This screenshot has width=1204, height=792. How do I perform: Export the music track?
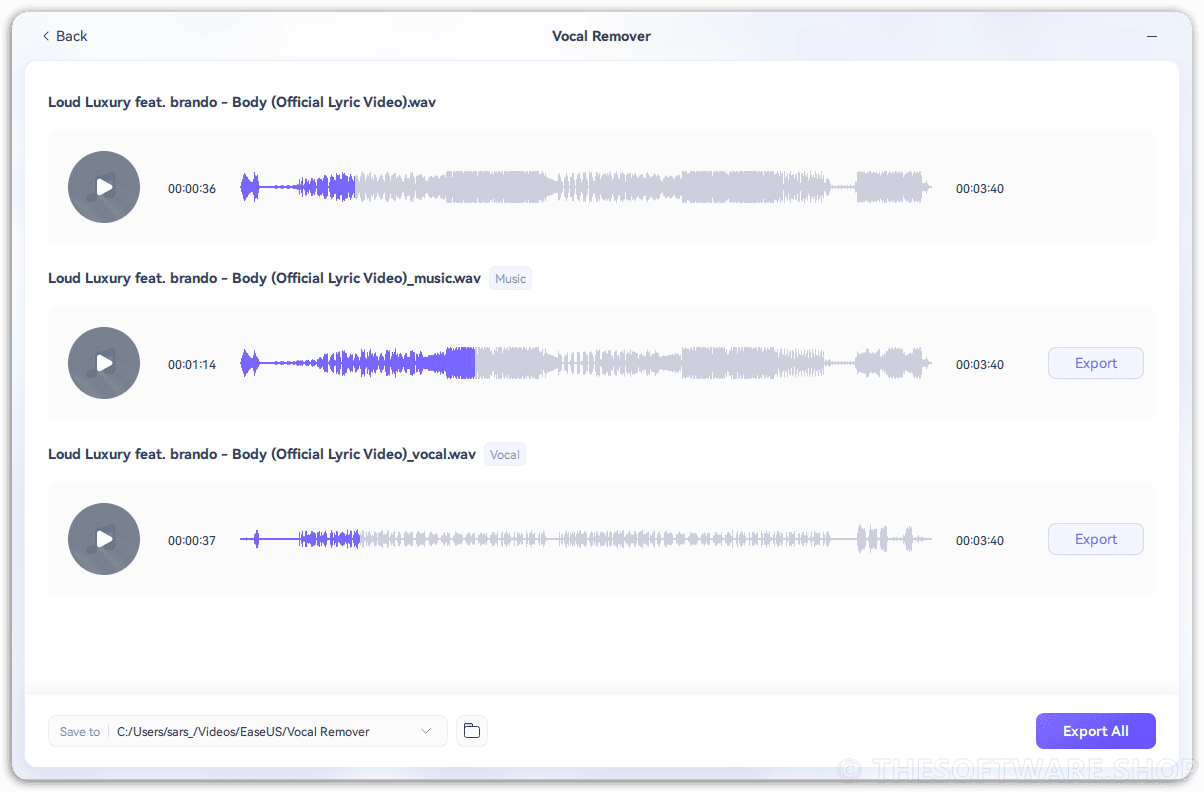click(x=1096, y=363)
